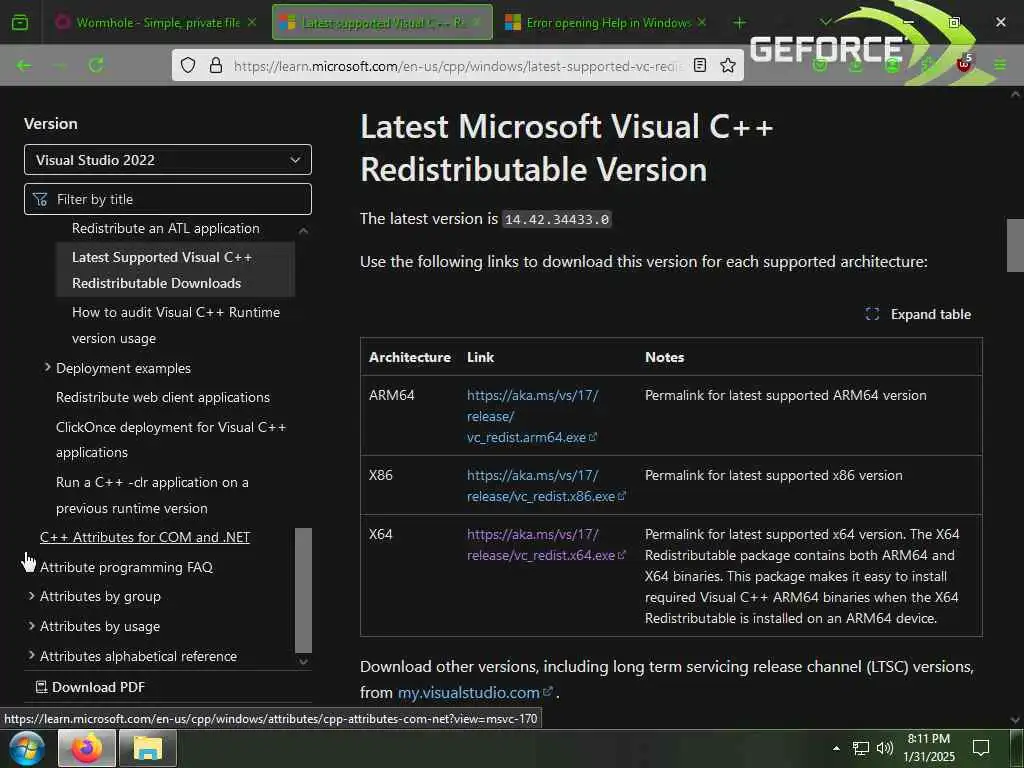The width and height of the screenshot is (1024, 768).
Task: Click the X64 architecture cell
Action: coord(381,534)
